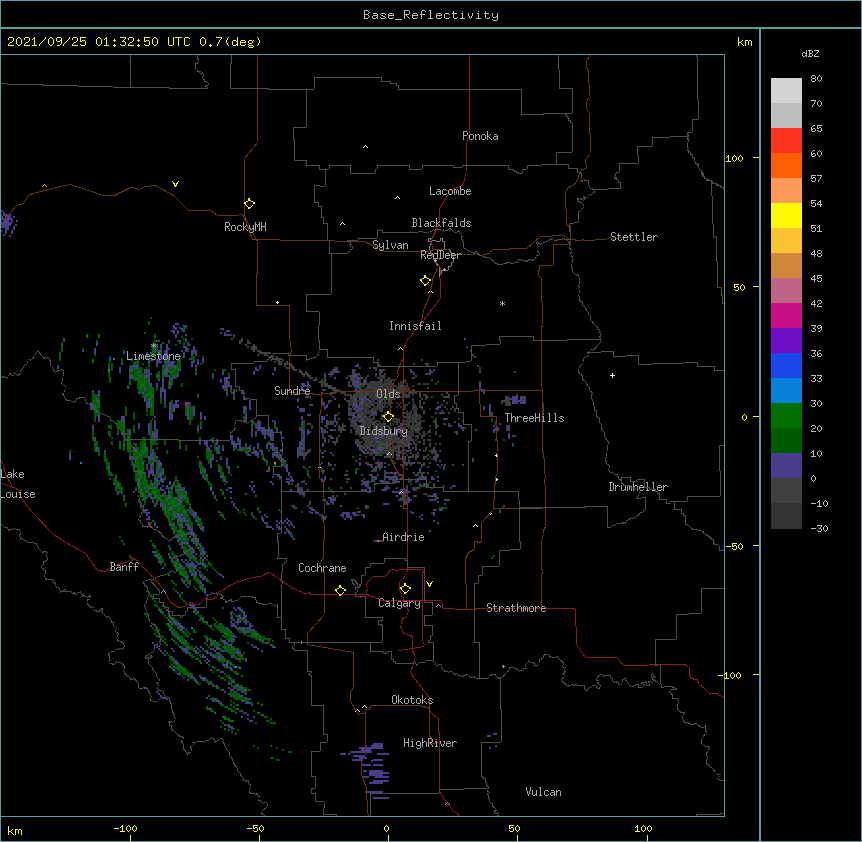Click the 80 value on dBZ scale
This screenshot has height=842, width=862.
pyautogui.click(x=816, y=79)
